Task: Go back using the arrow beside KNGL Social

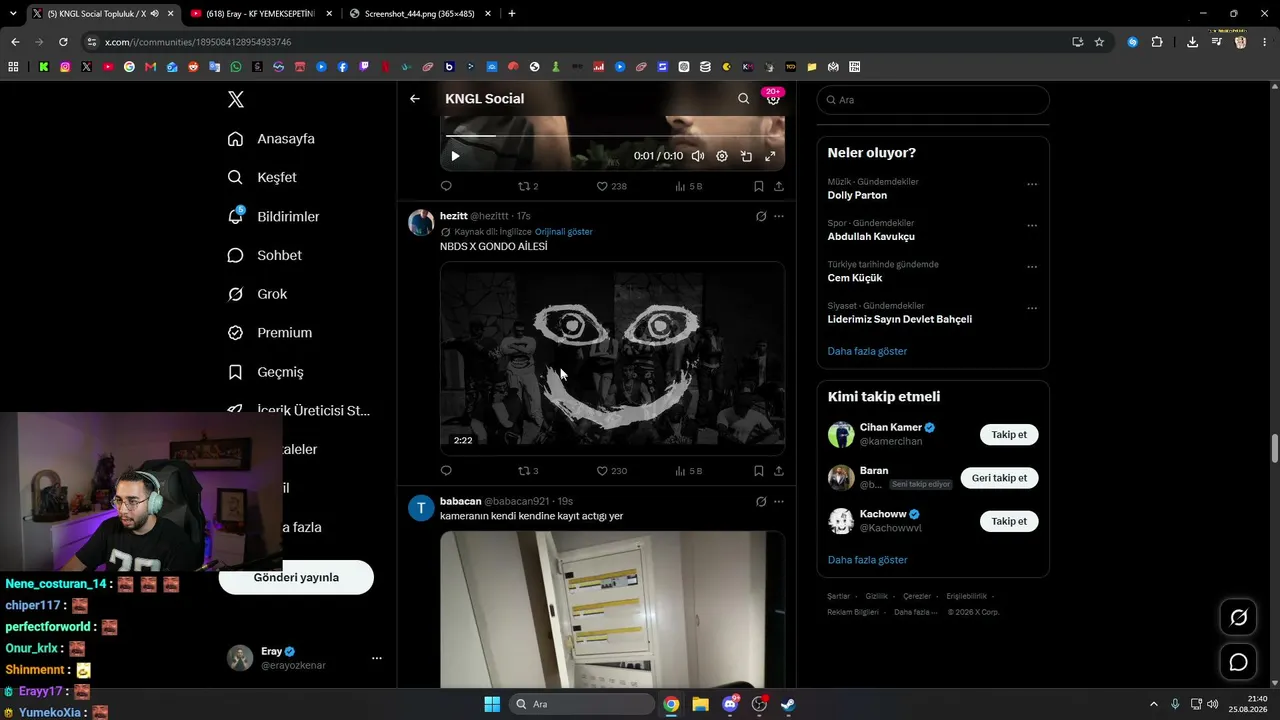Action: (x=415, y=99)
